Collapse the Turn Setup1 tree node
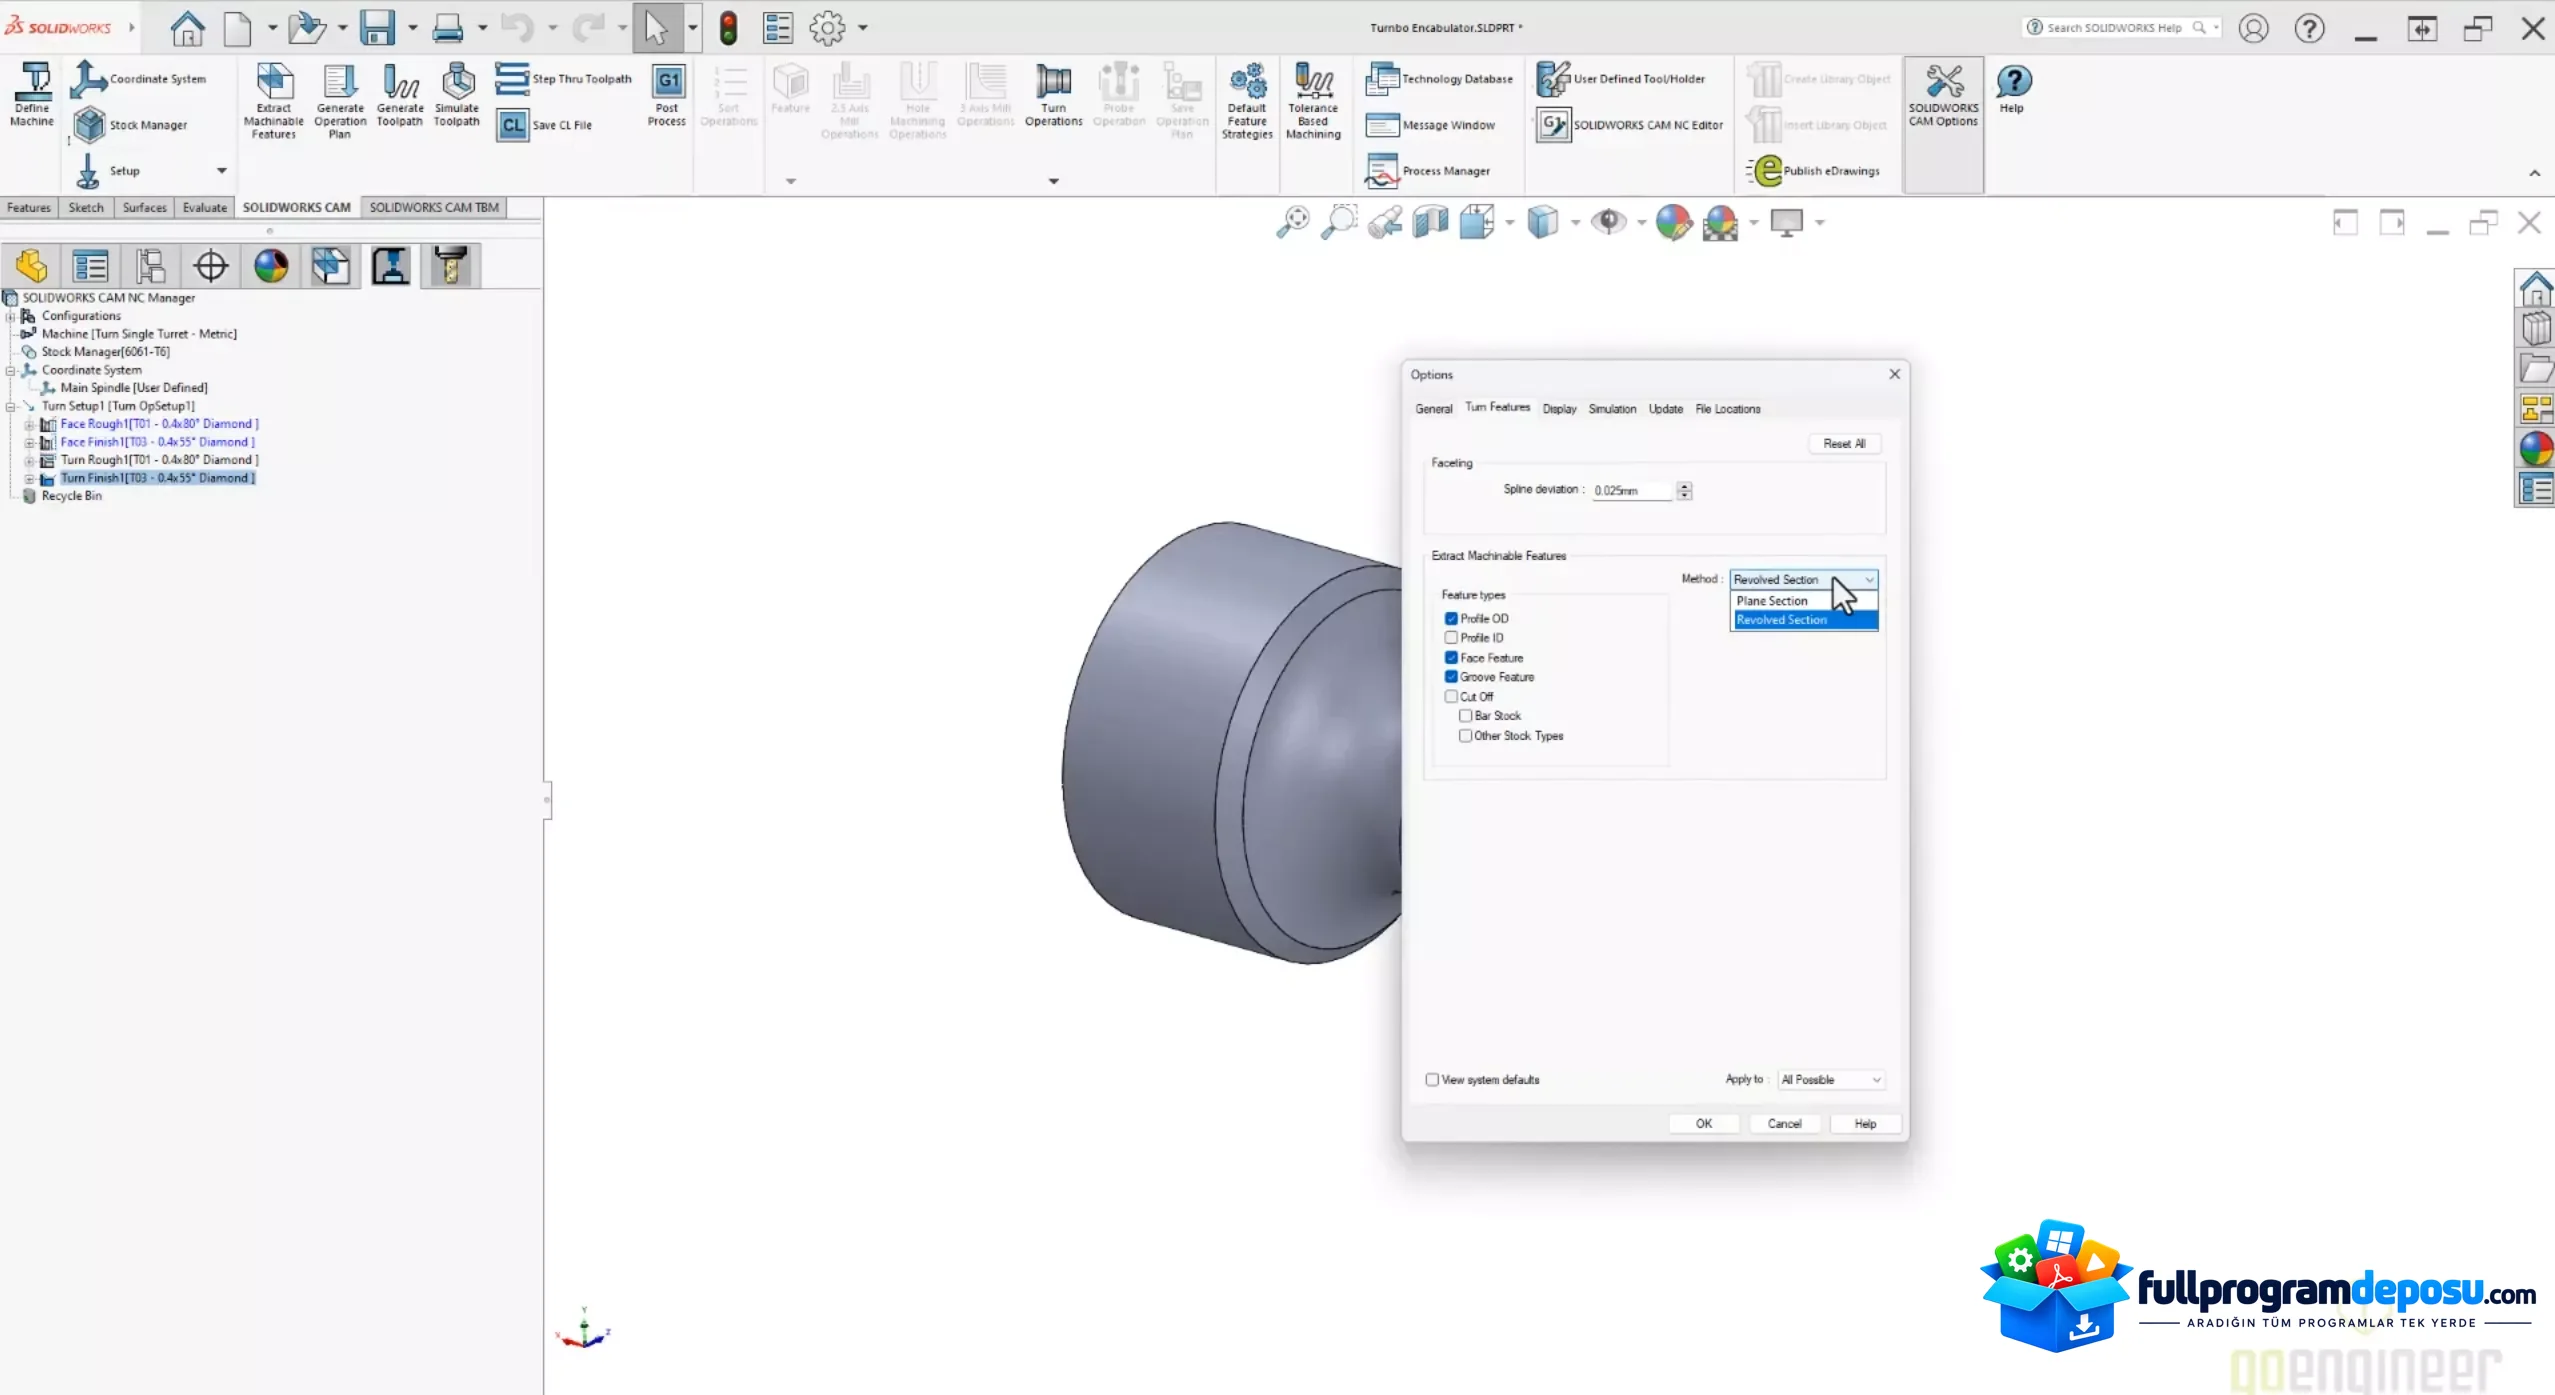The width and height of the screenshot is (2555, 1395). [x=11, y=406]
